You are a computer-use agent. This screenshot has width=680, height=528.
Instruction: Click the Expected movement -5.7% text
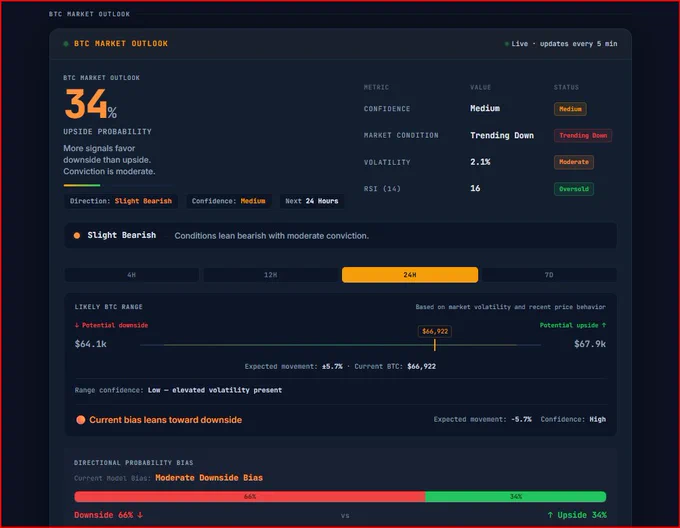[483, 419]
